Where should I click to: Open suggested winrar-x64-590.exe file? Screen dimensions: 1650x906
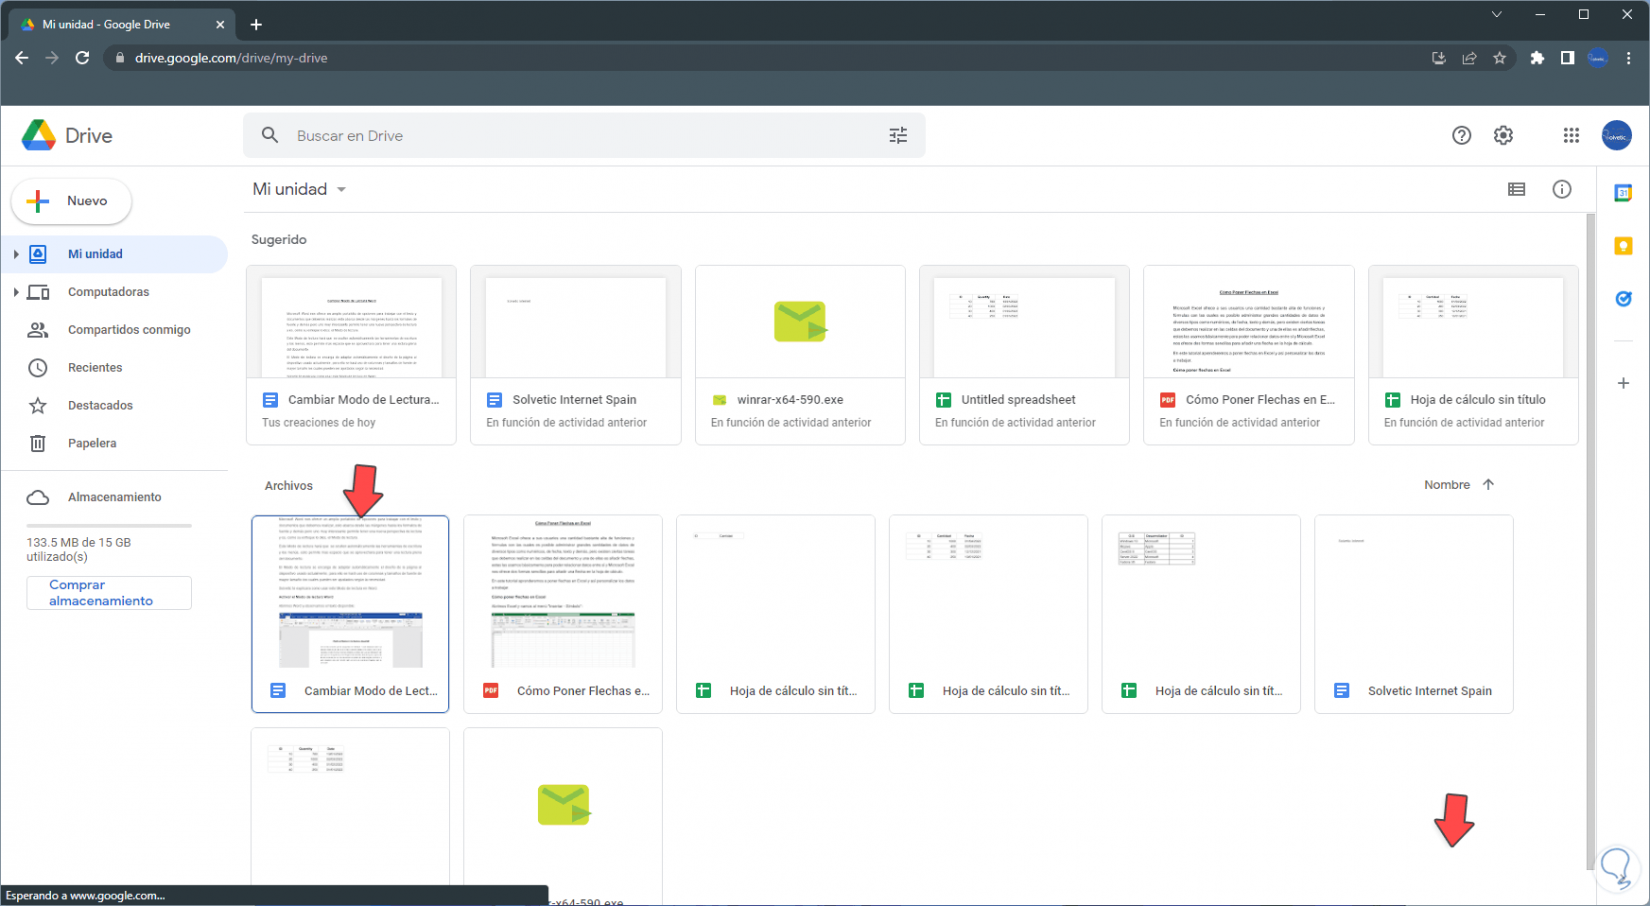point(800,355)
